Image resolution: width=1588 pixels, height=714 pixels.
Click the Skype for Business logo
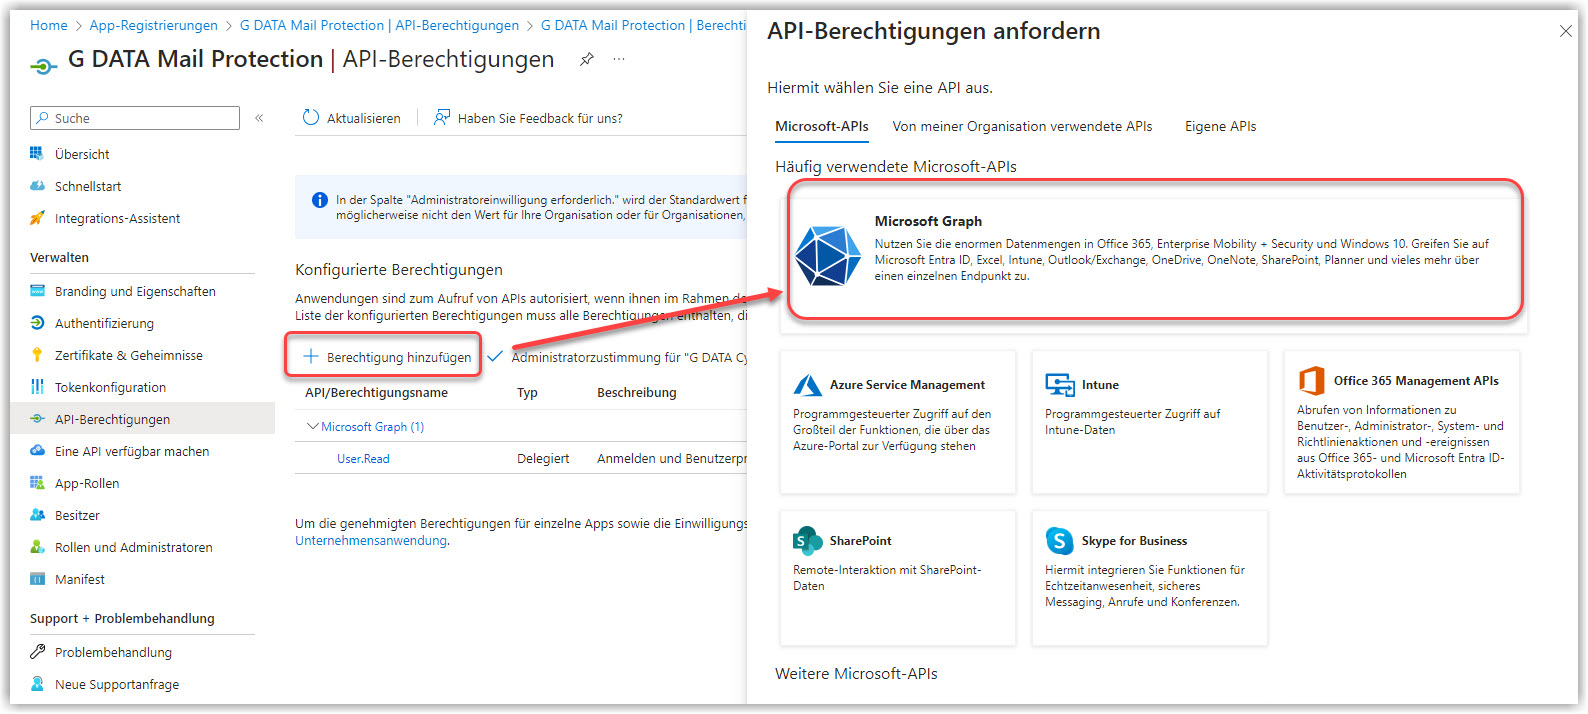[1059, 540]
